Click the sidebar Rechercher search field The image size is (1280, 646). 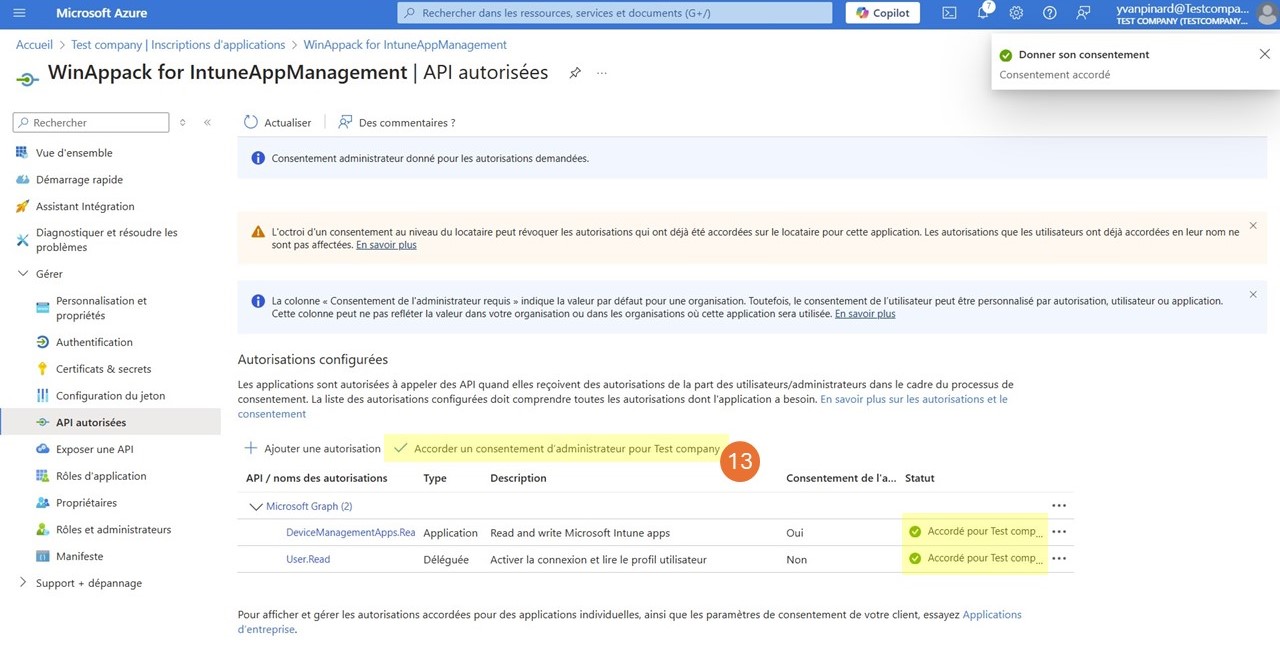click(90, 122)
